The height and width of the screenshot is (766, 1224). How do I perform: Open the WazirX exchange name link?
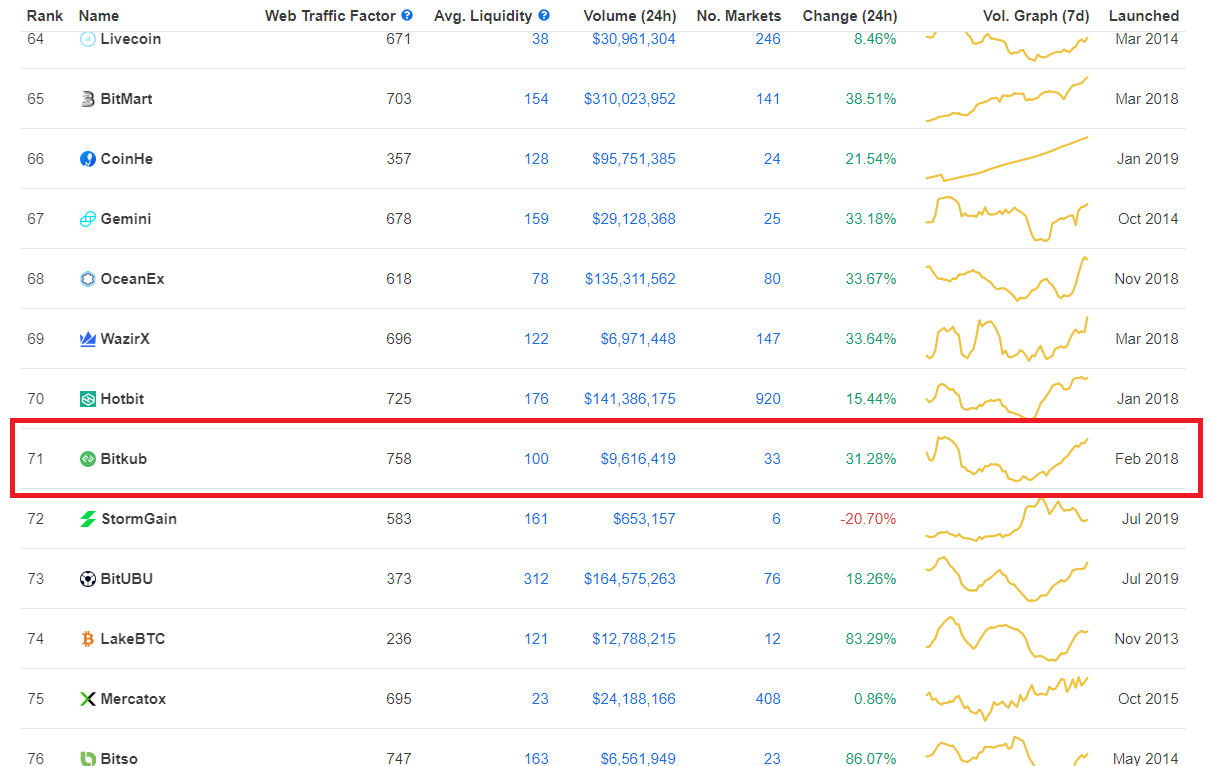point(125,339)
